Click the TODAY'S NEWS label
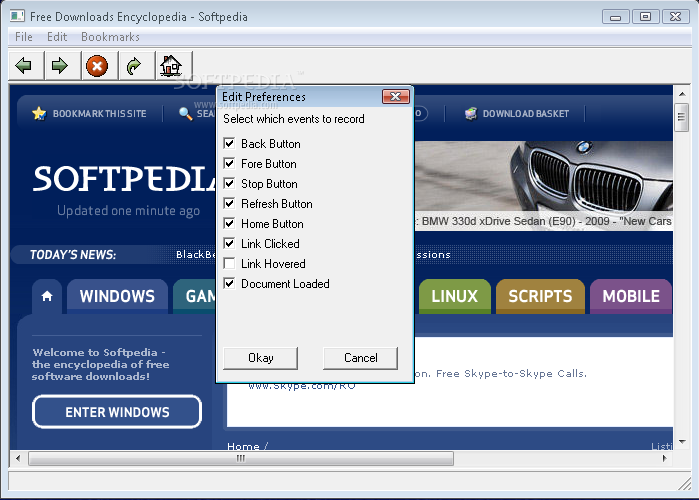 pyautogui.click(x=73, y=254)
